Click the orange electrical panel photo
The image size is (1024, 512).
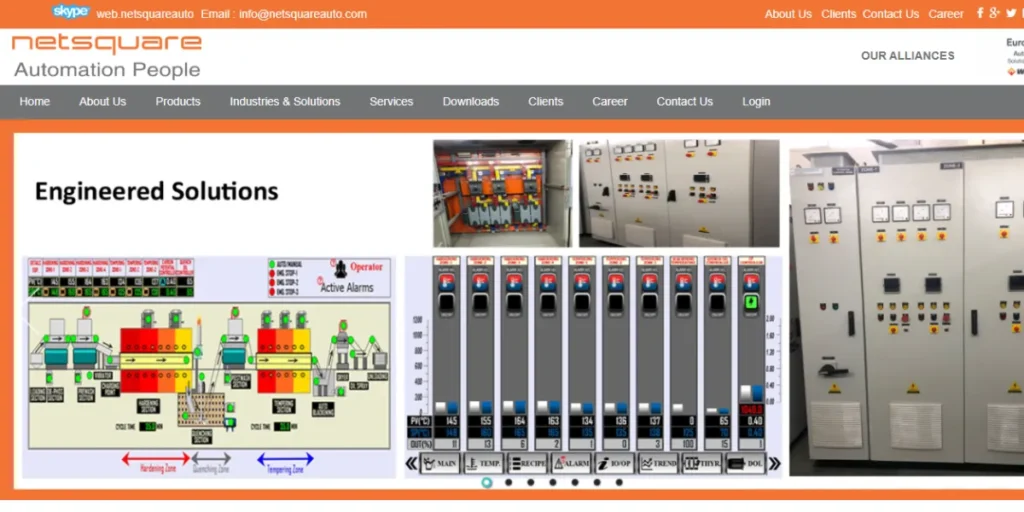click(502, 193)
